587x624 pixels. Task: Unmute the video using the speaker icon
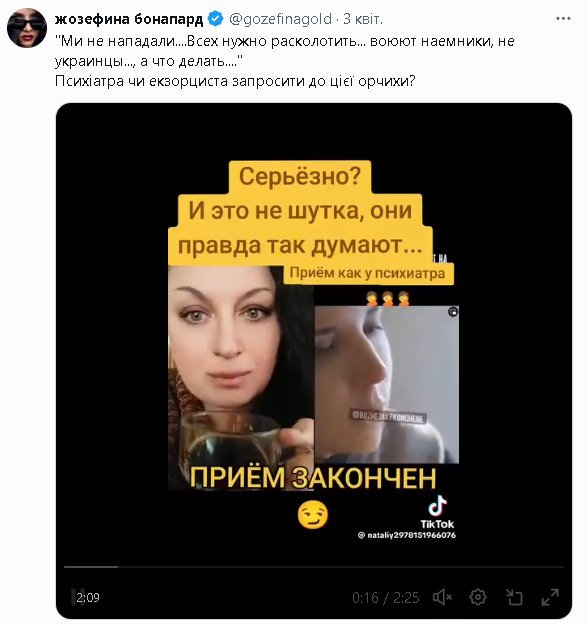(442, 597)
